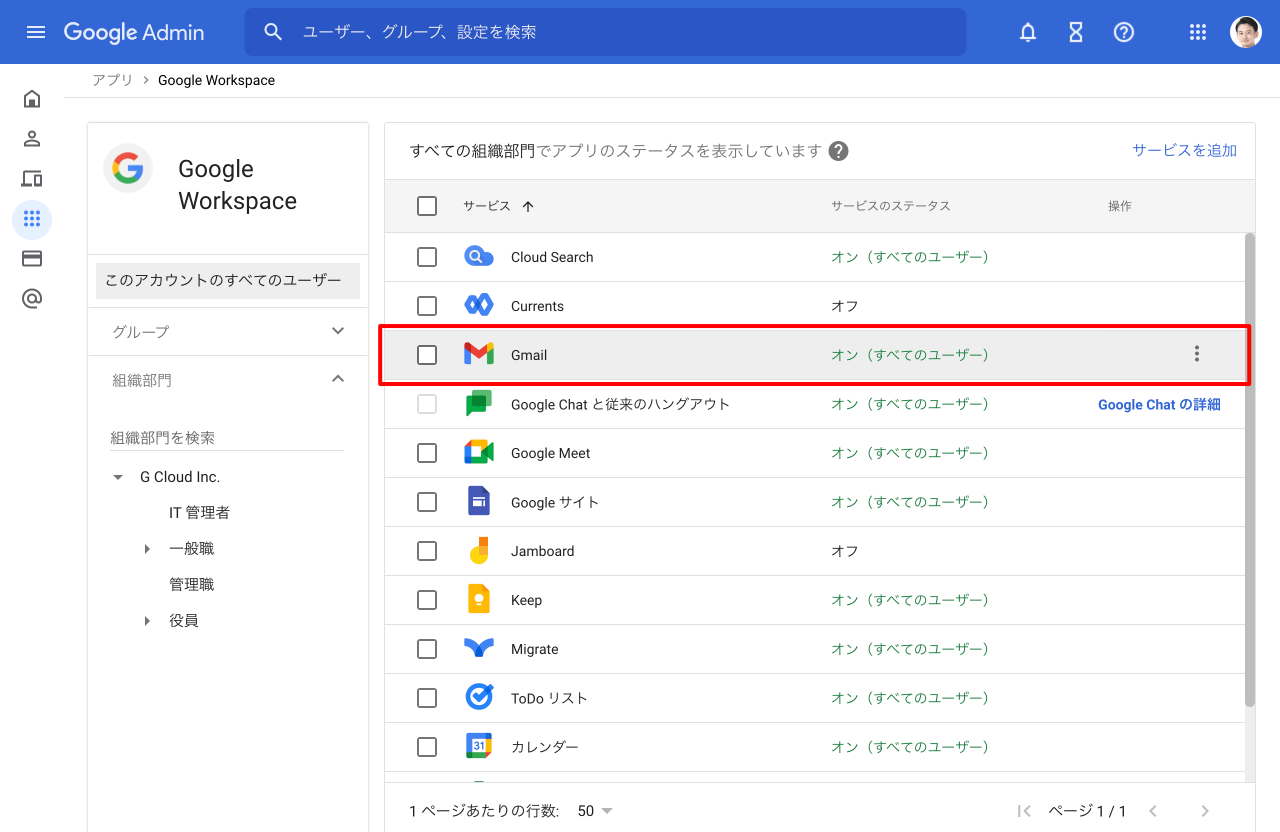Collapse the G Cloud Inc. tree node
Image resolution: width=1280 pixels, height=832 pixels.
pyautogui.click(x=118, y=478)
